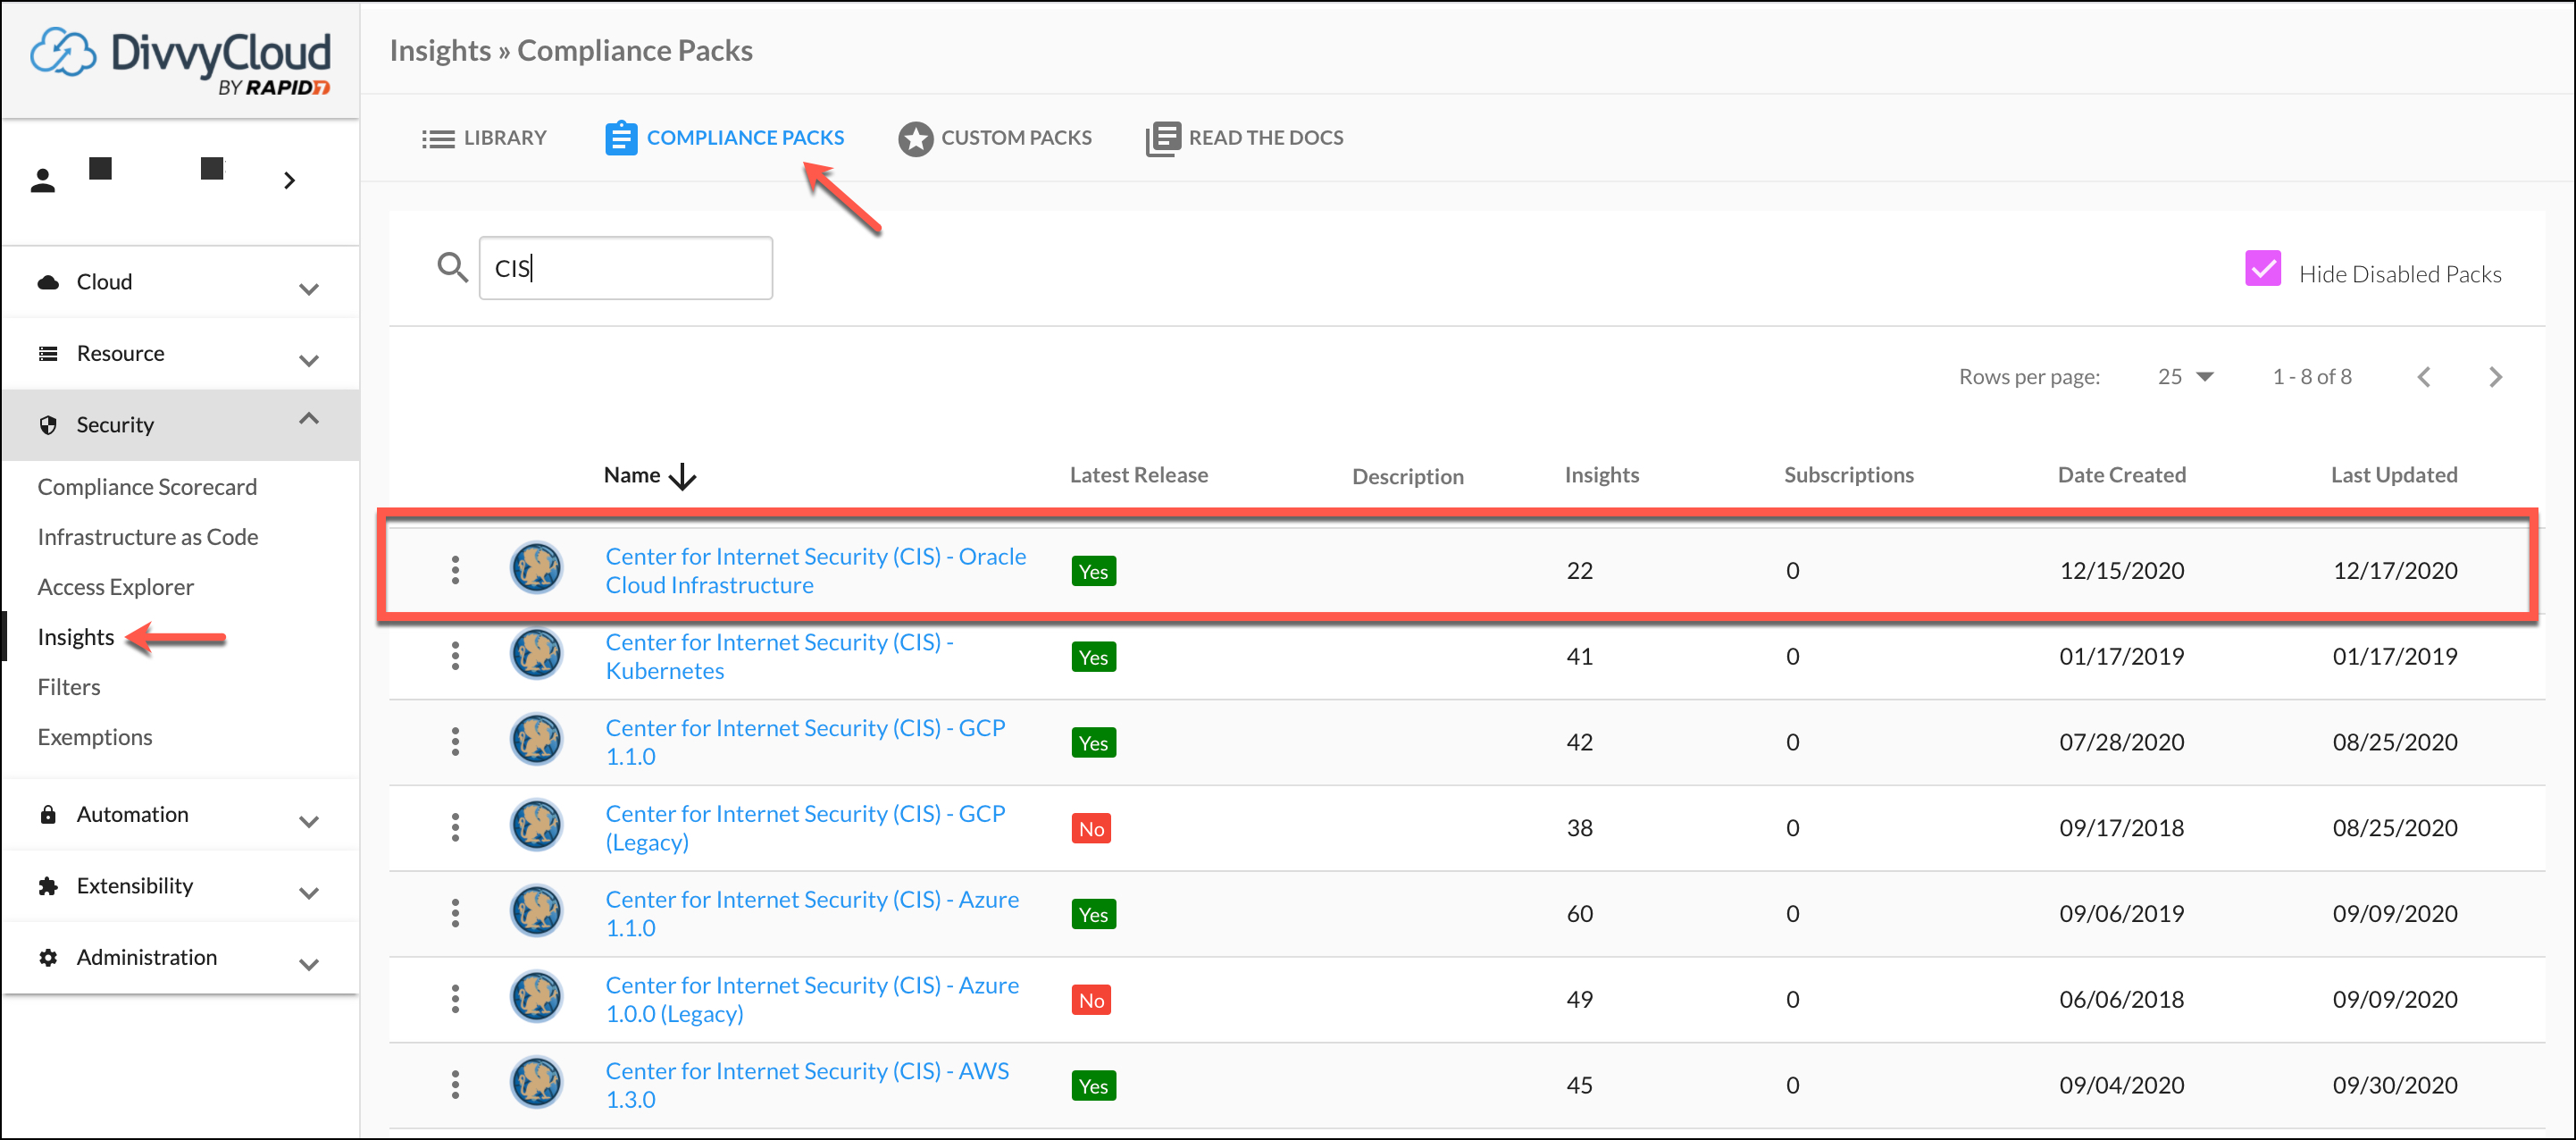Click the Library list icon
This screenshot has height=1140, width=2576.
click(438, 139)
